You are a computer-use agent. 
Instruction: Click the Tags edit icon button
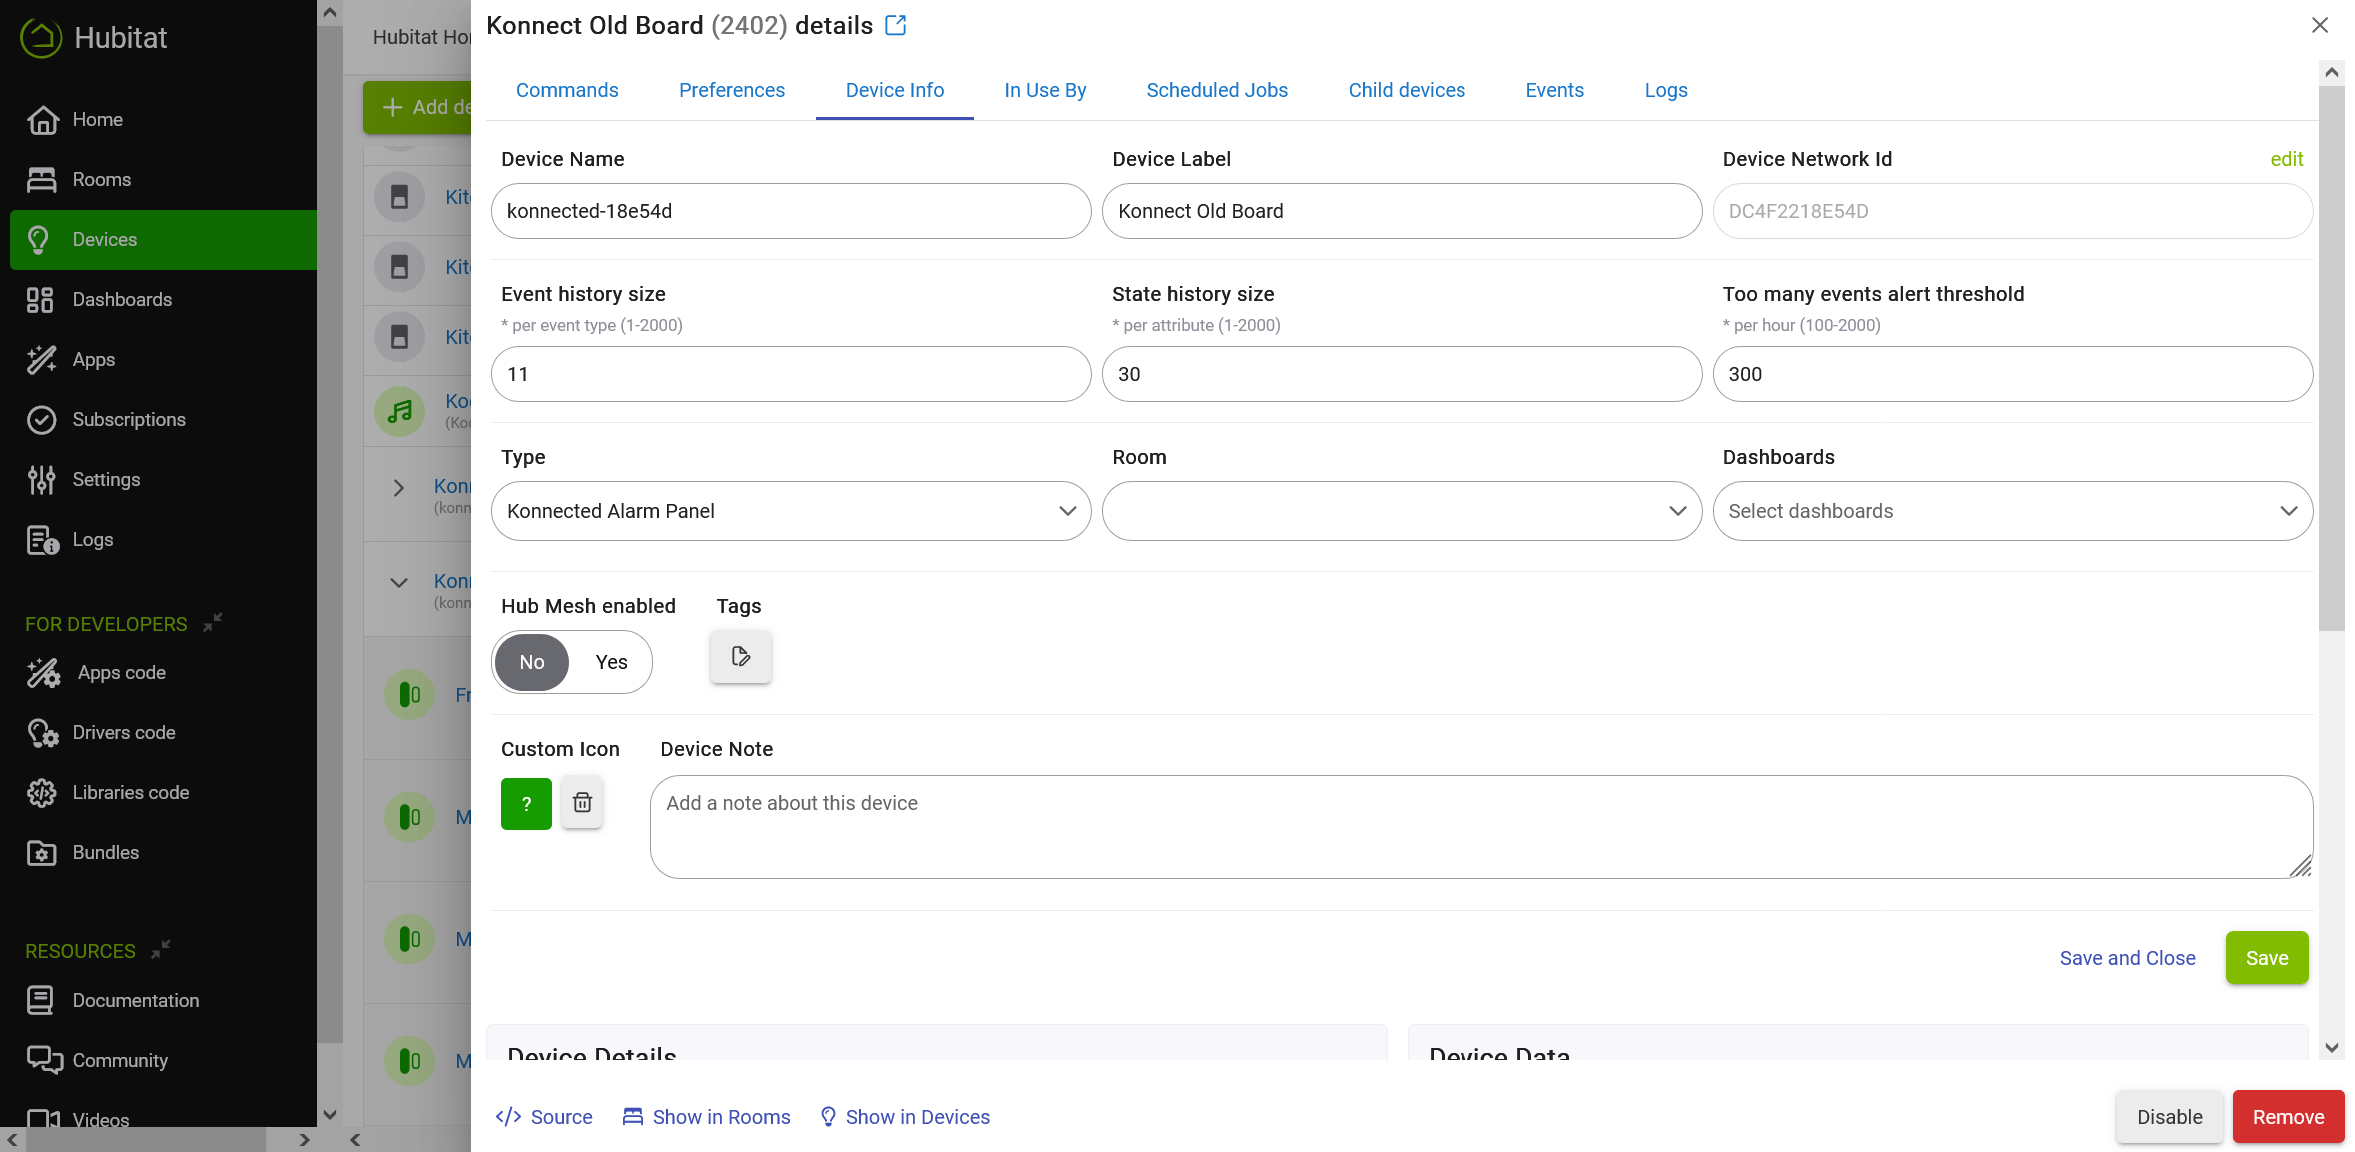tap(741, 657)
